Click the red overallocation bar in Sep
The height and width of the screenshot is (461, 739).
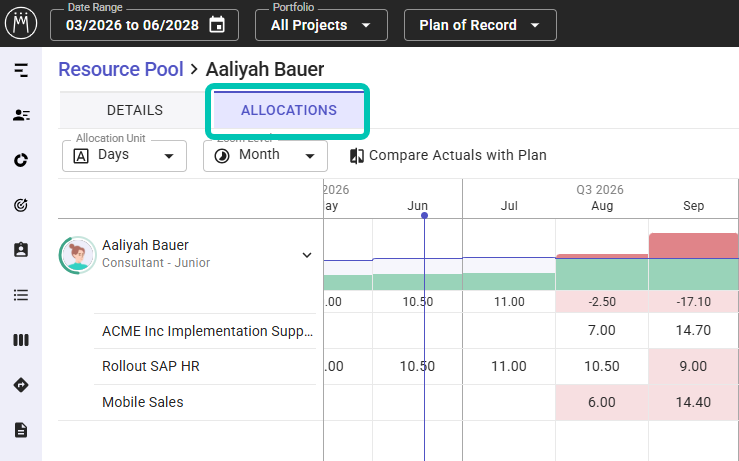tap(694, 246)
